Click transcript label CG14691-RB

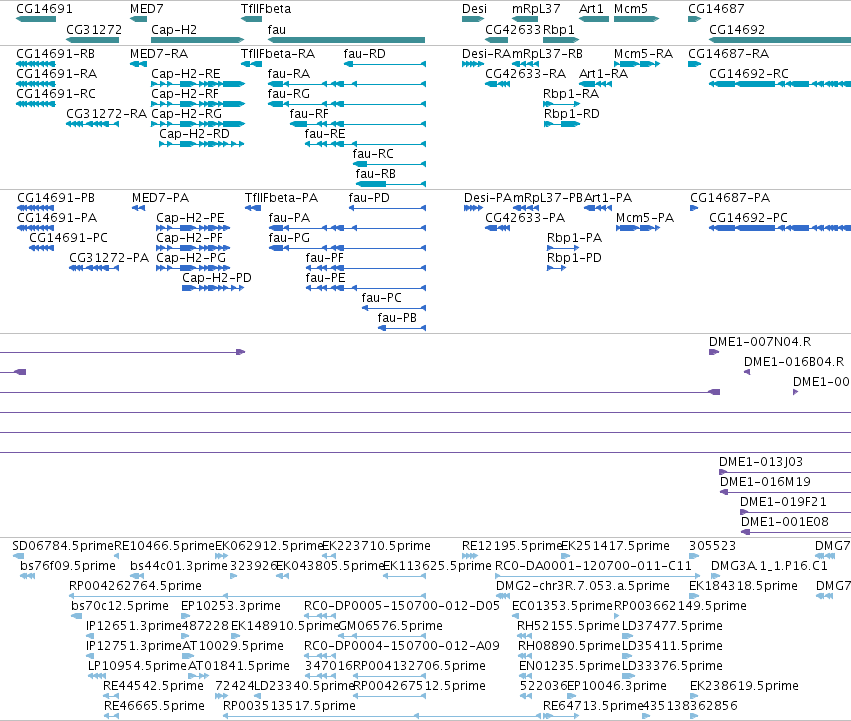(x=55, y=54)
